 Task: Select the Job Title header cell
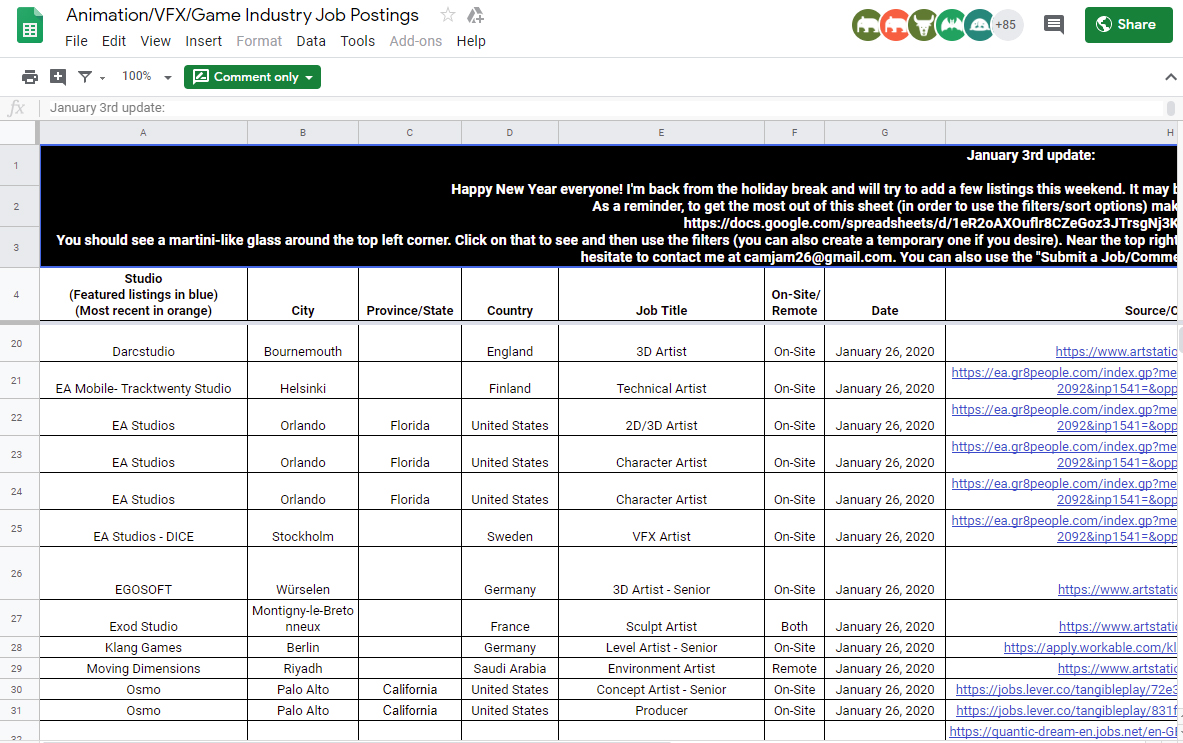[662, 295]
